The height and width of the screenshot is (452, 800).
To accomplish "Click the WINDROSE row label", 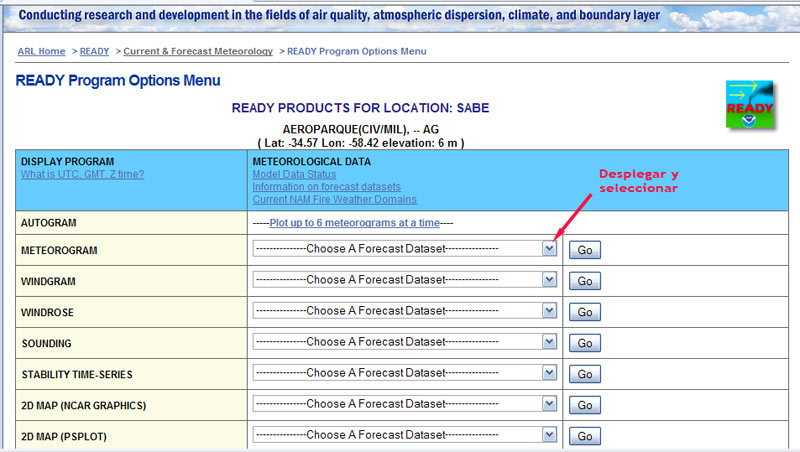I will pos(47,313).
